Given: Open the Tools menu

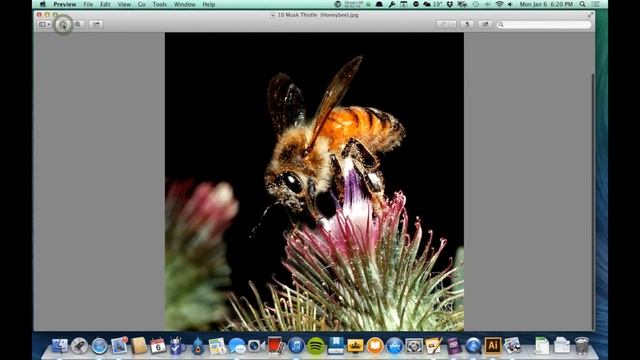Looking at the screenshot, I should tap(160, 4).
